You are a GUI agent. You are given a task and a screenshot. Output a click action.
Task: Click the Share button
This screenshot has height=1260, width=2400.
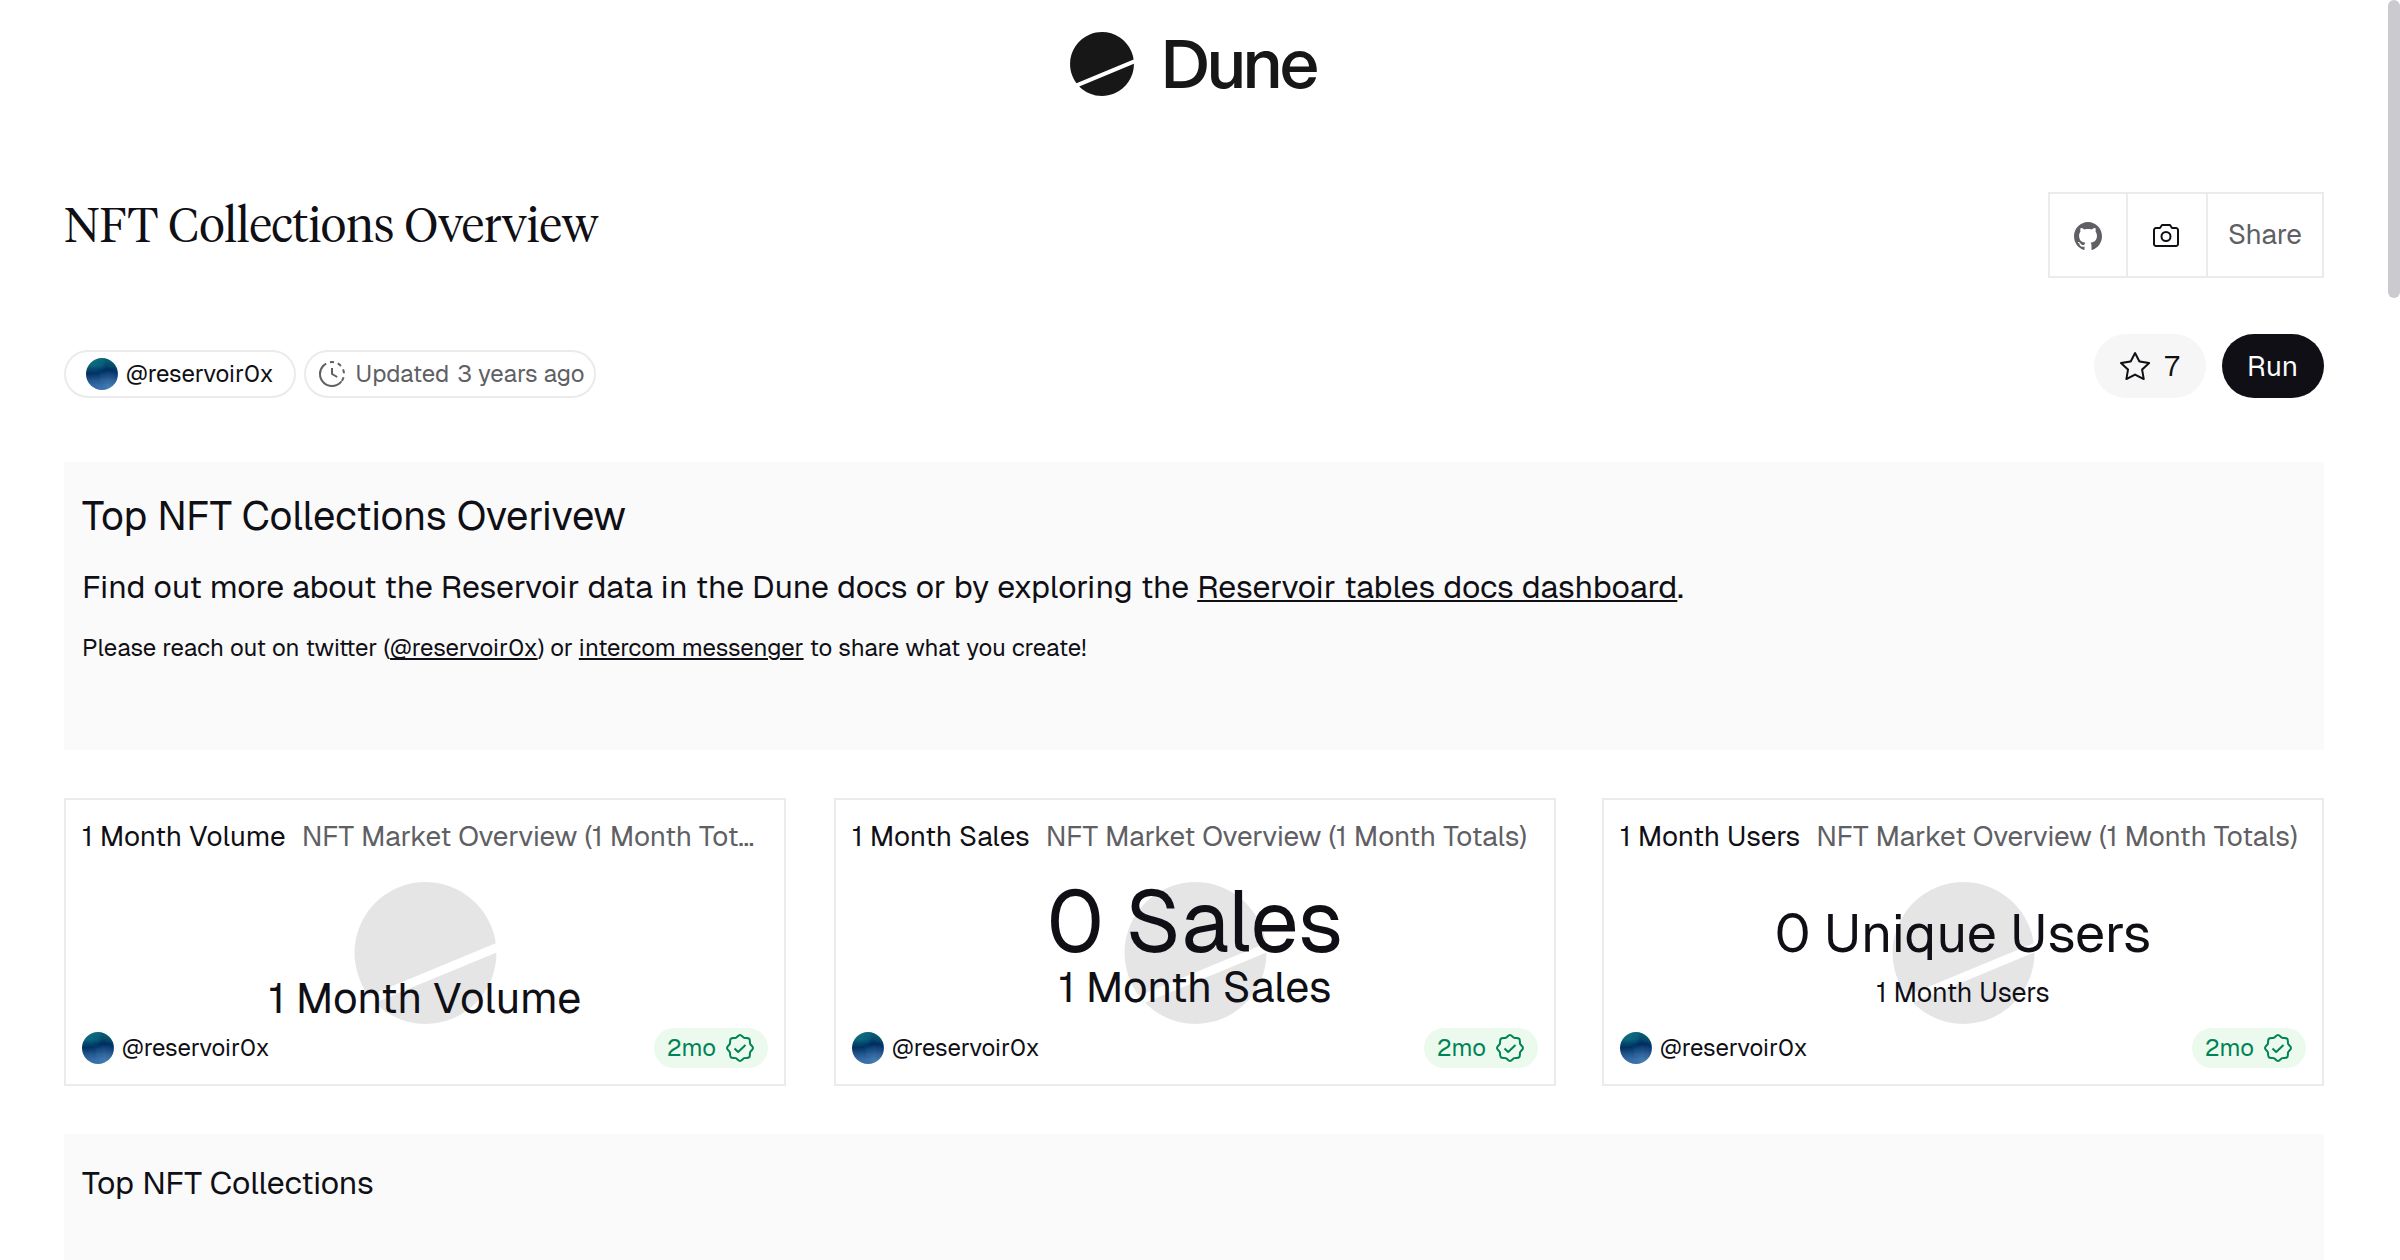2264,235
